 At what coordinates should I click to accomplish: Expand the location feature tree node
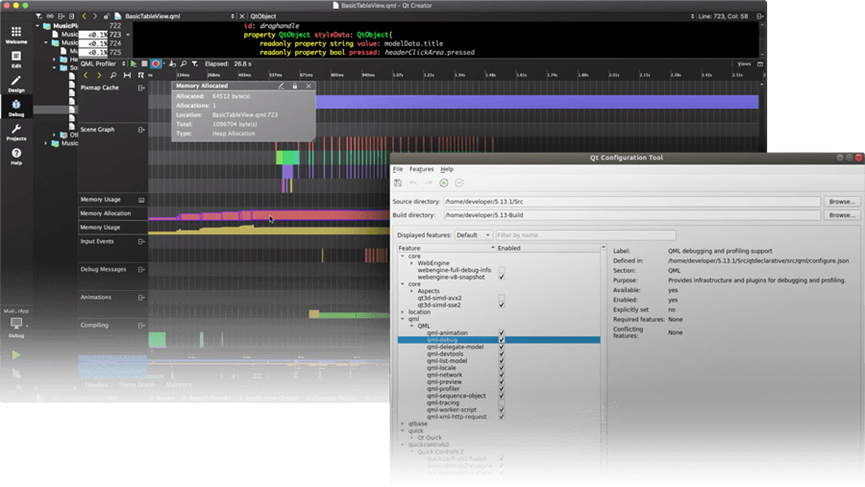click(x=403, y=312)
